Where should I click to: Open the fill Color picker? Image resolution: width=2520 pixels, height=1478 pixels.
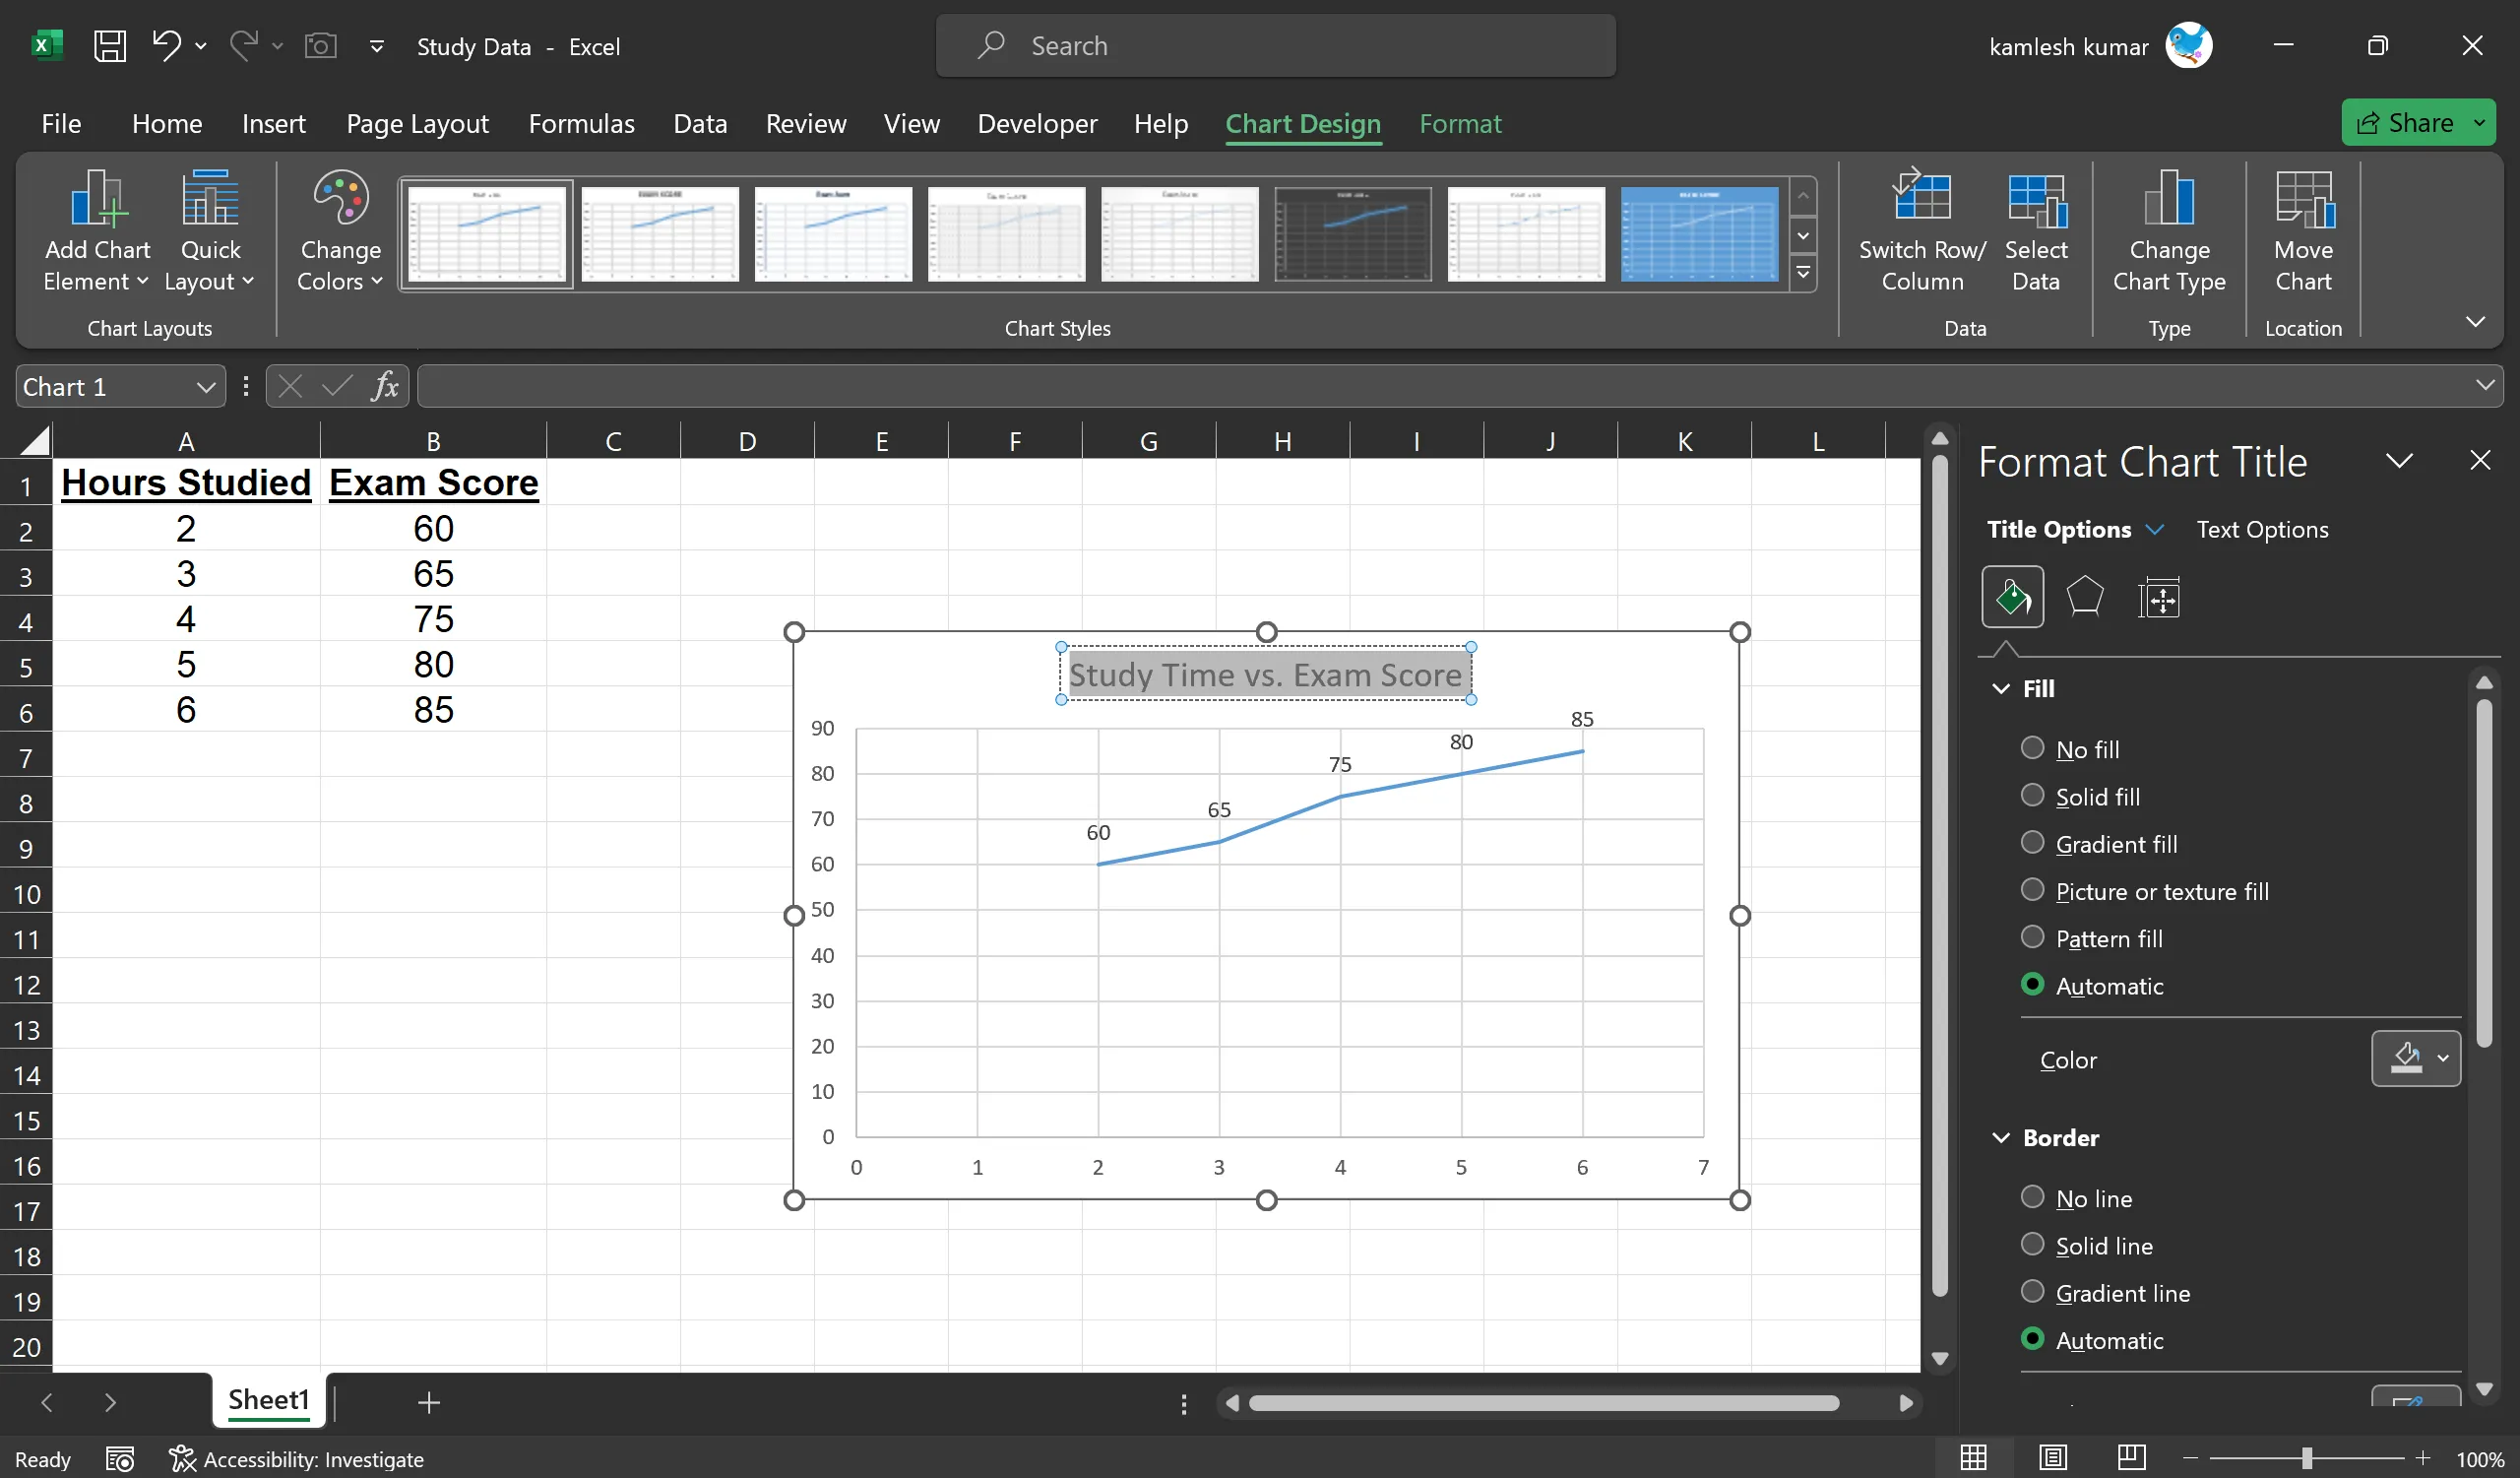[x=2415, y=1059]
